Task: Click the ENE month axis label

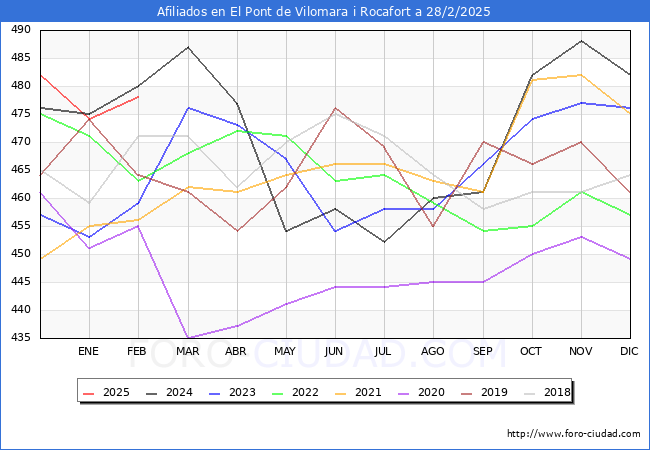Action: pyautogui.click(x=88, y=351)
